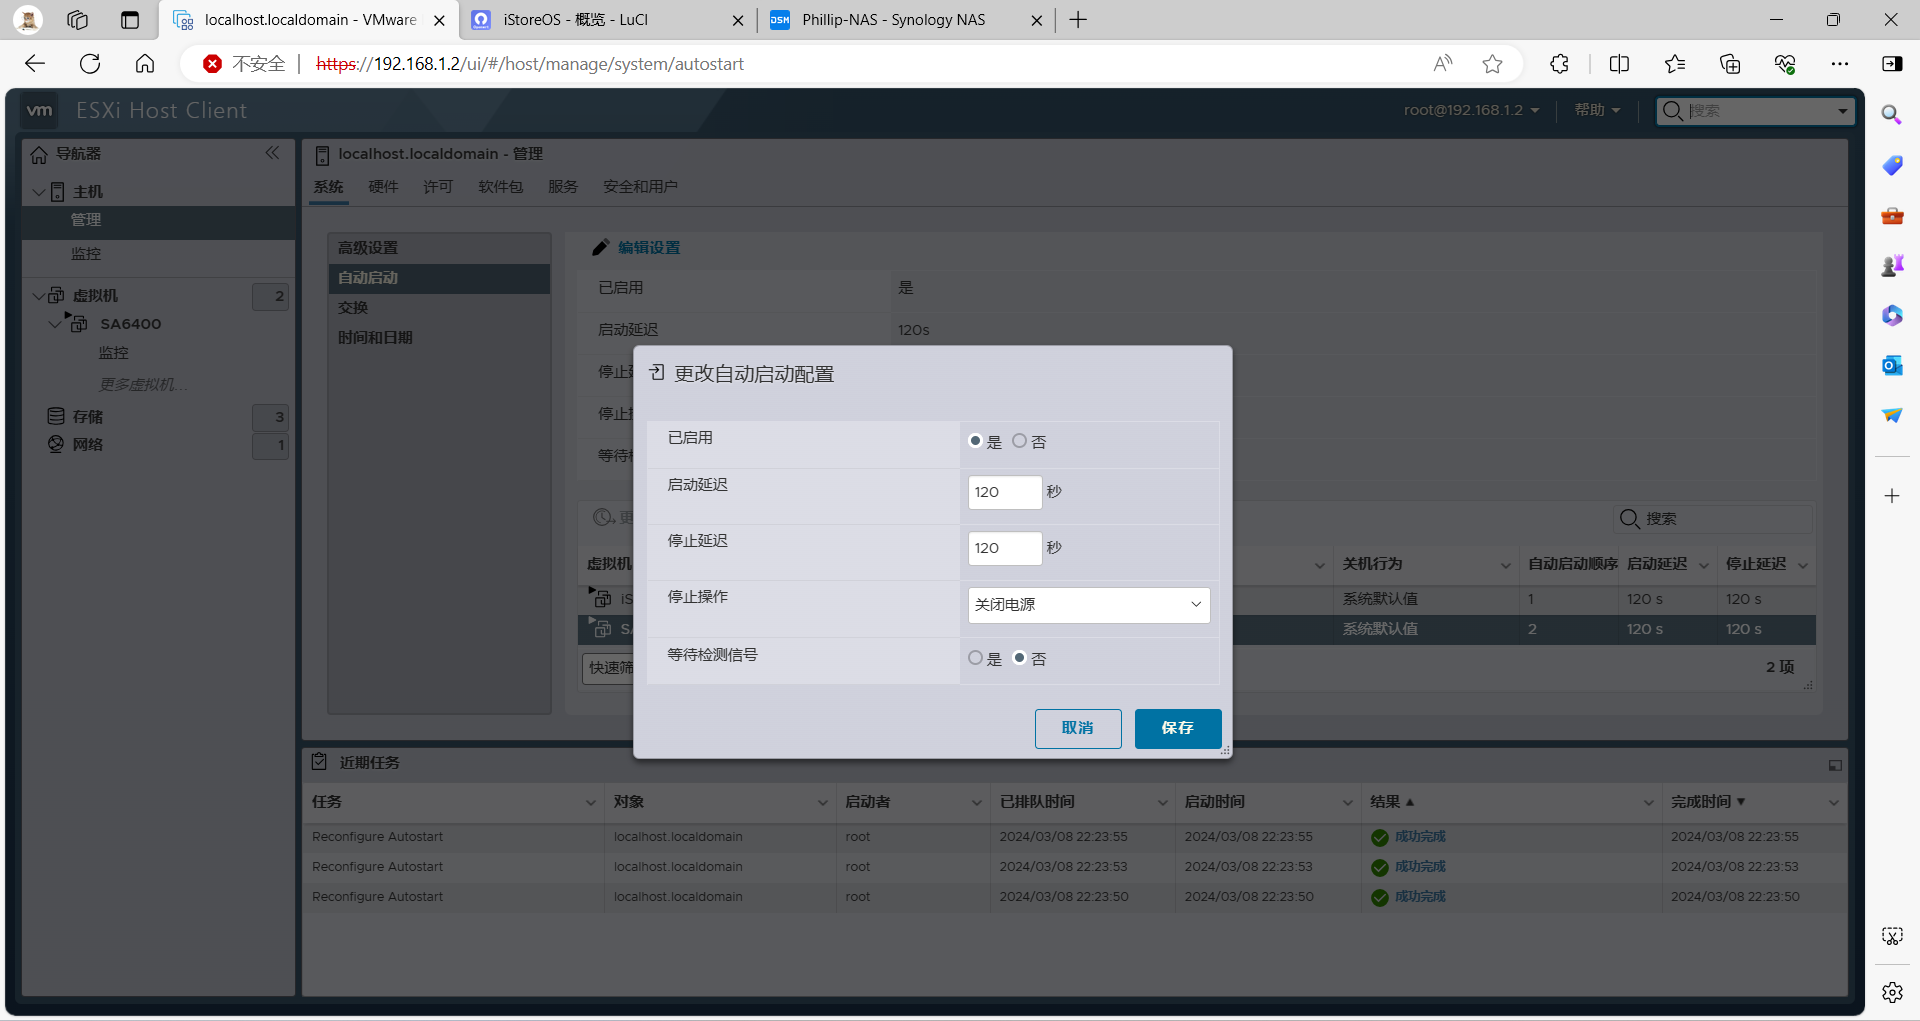Switch to the 硬件 tab
This screenshot has height=1021, width=1920.
point(384,186)
